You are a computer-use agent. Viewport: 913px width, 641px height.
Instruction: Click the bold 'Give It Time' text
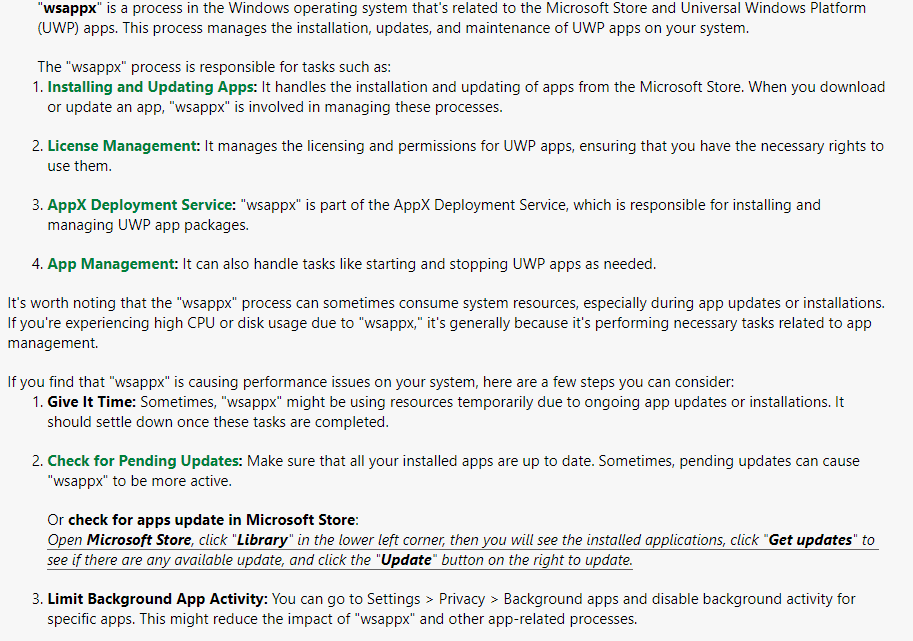(x=91, y=402)
